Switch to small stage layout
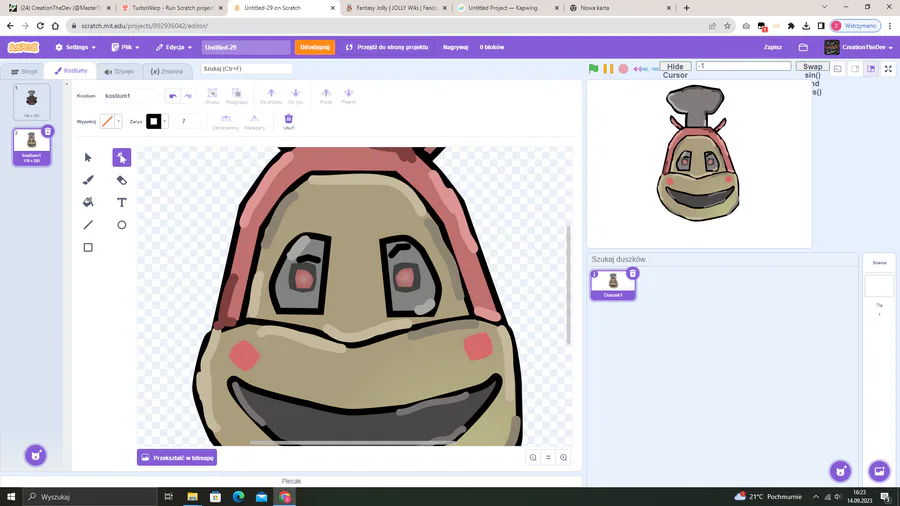 (855, 69)
